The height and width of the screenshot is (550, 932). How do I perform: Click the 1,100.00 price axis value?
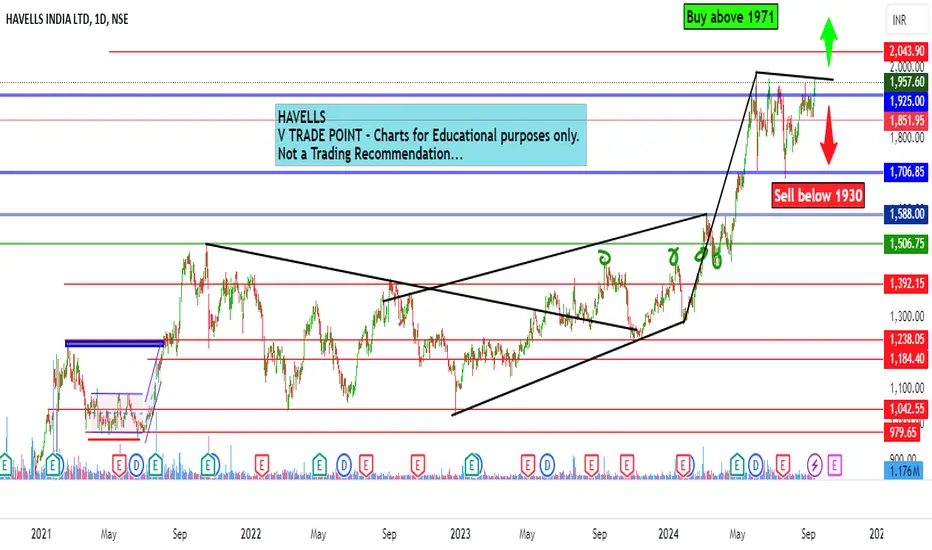tap(906, 388)
